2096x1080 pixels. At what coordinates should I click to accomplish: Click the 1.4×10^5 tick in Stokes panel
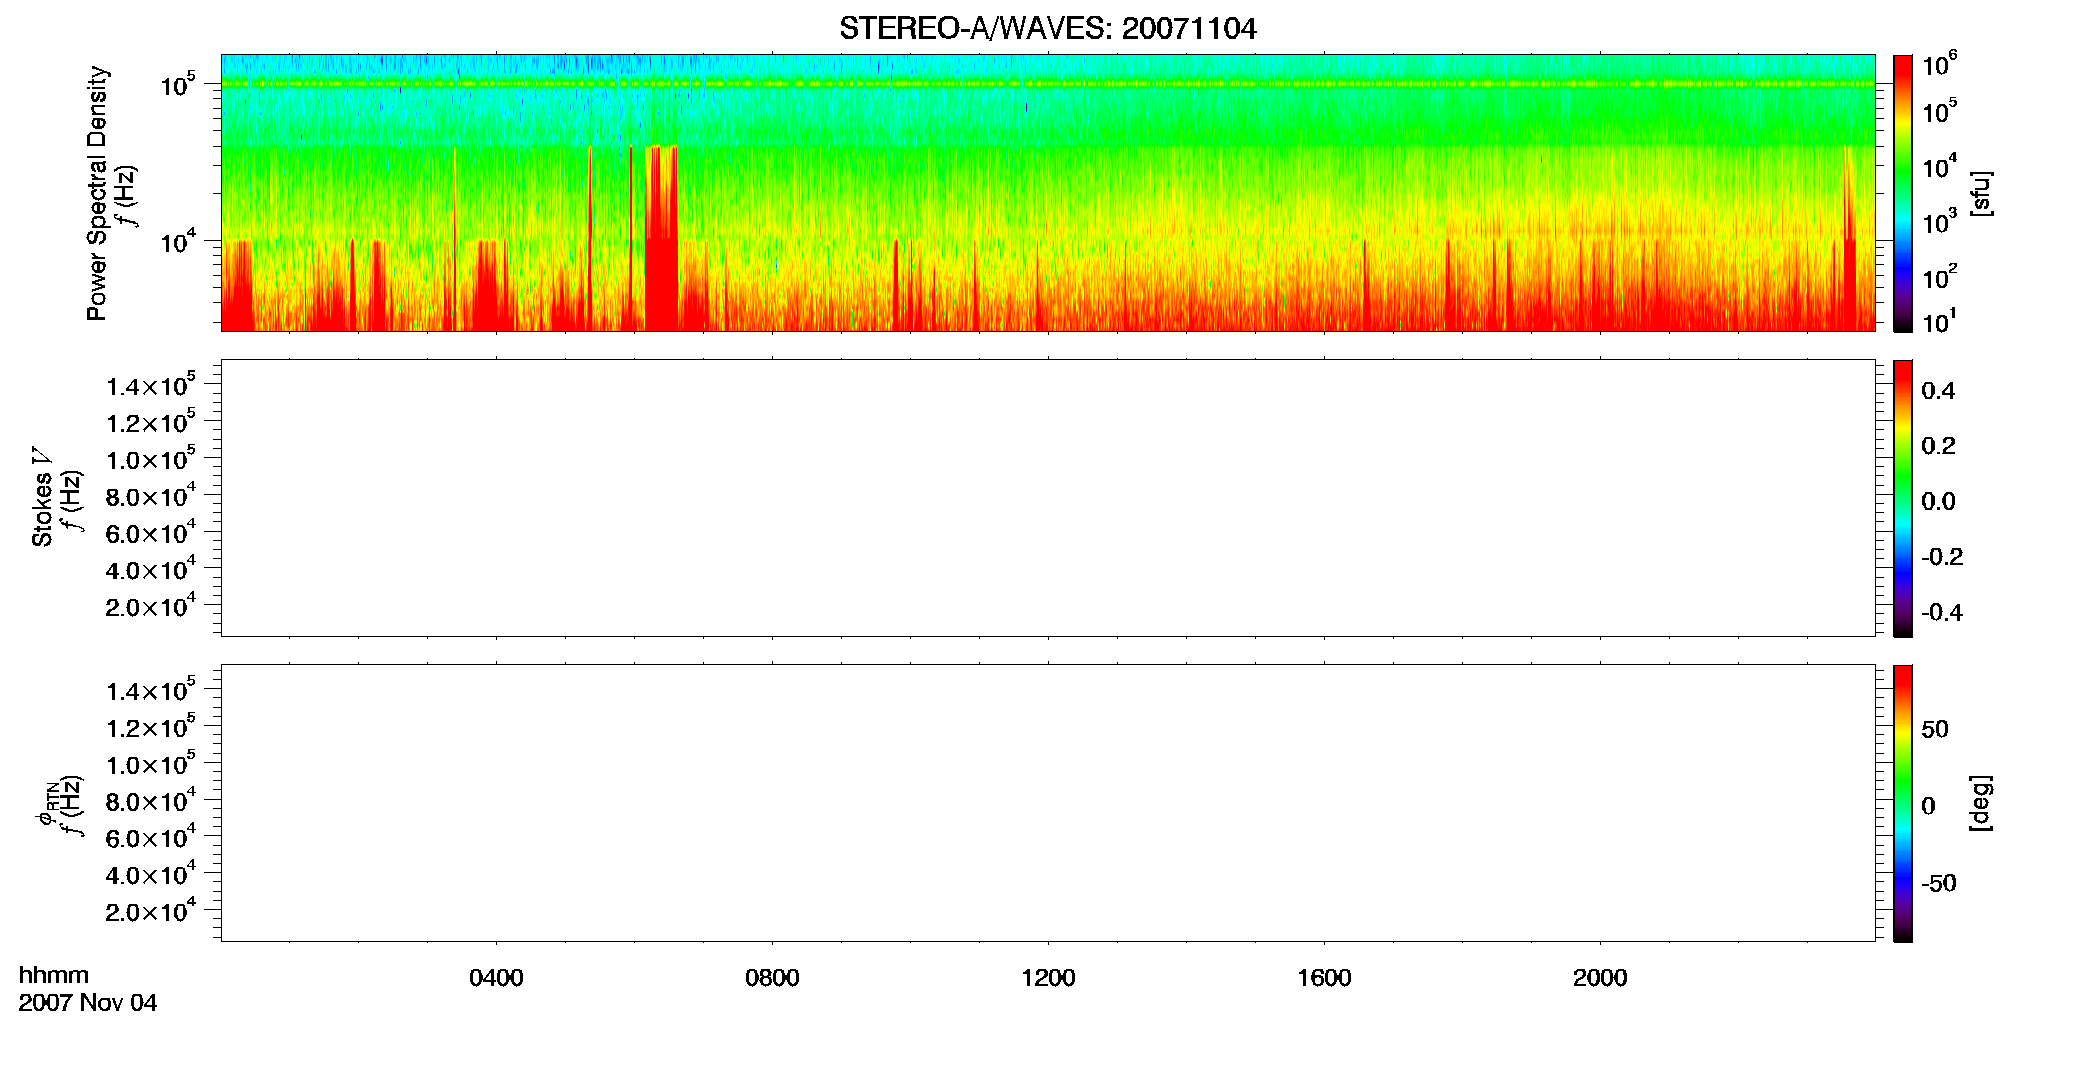point(150,386)
